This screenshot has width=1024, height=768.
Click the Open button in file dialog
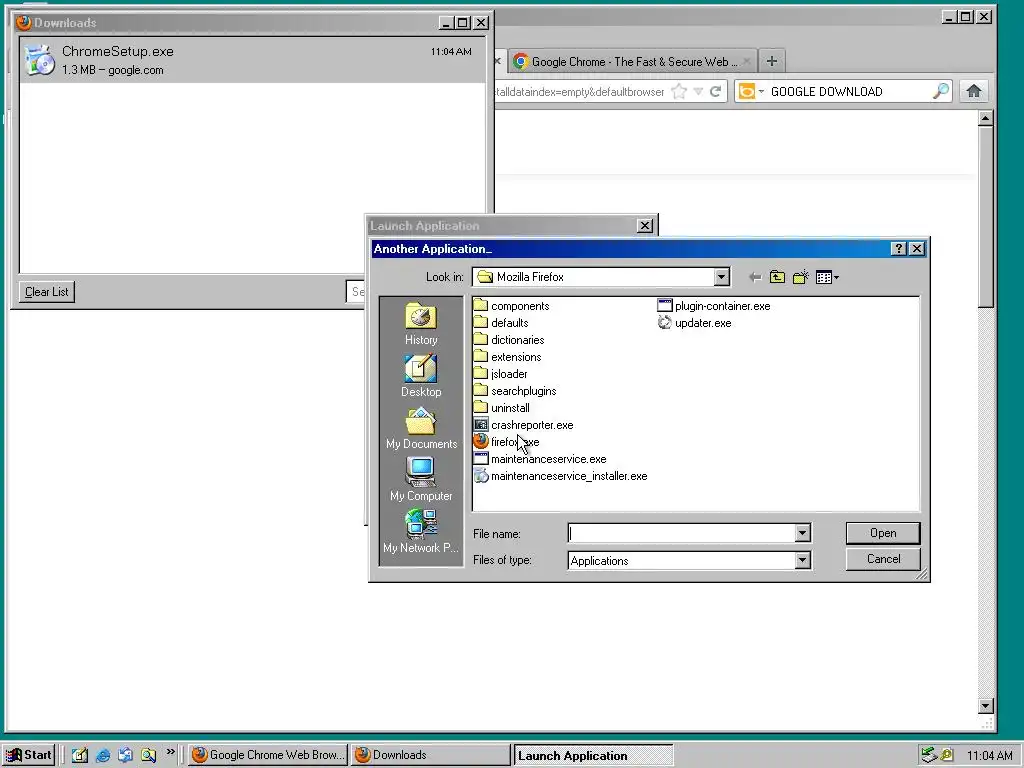click(883, 533)
